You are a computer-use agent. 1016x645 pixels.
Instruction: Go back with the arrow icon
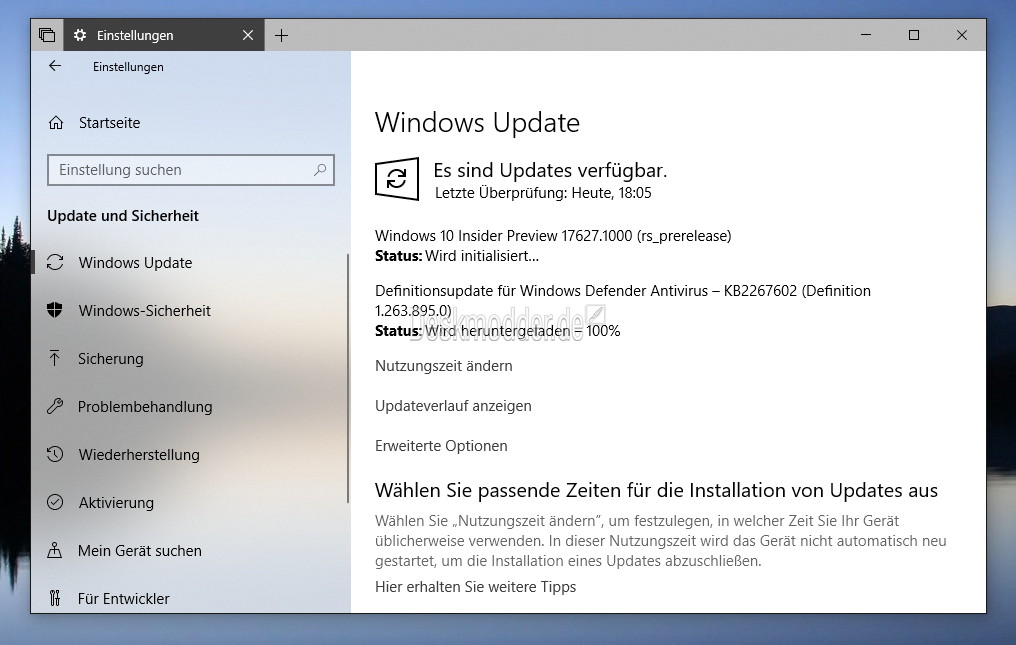(55, 66)
